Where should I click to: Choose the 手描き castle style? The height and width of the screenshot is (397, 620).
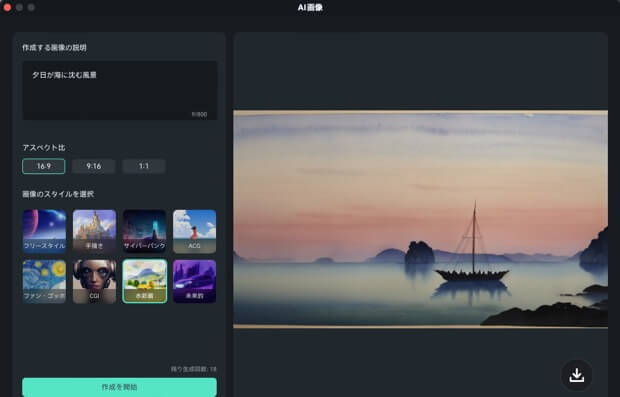(95, 231)
